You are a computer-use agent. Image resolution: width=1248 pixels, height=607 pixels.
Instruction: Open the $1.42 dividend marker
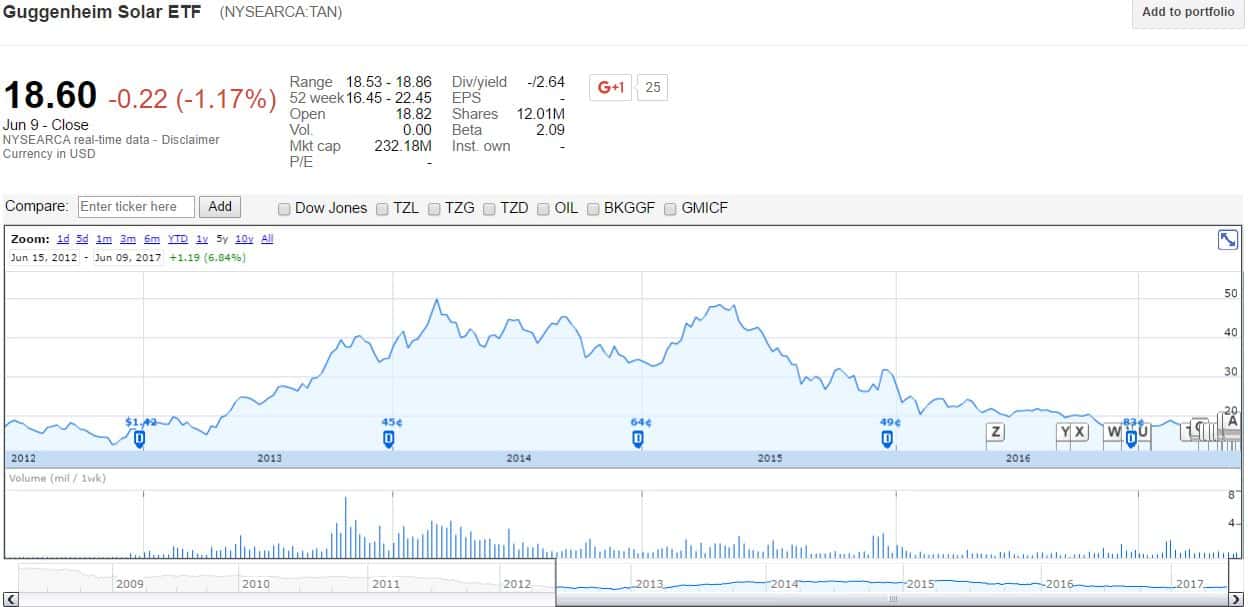click(x=140, y=438)
